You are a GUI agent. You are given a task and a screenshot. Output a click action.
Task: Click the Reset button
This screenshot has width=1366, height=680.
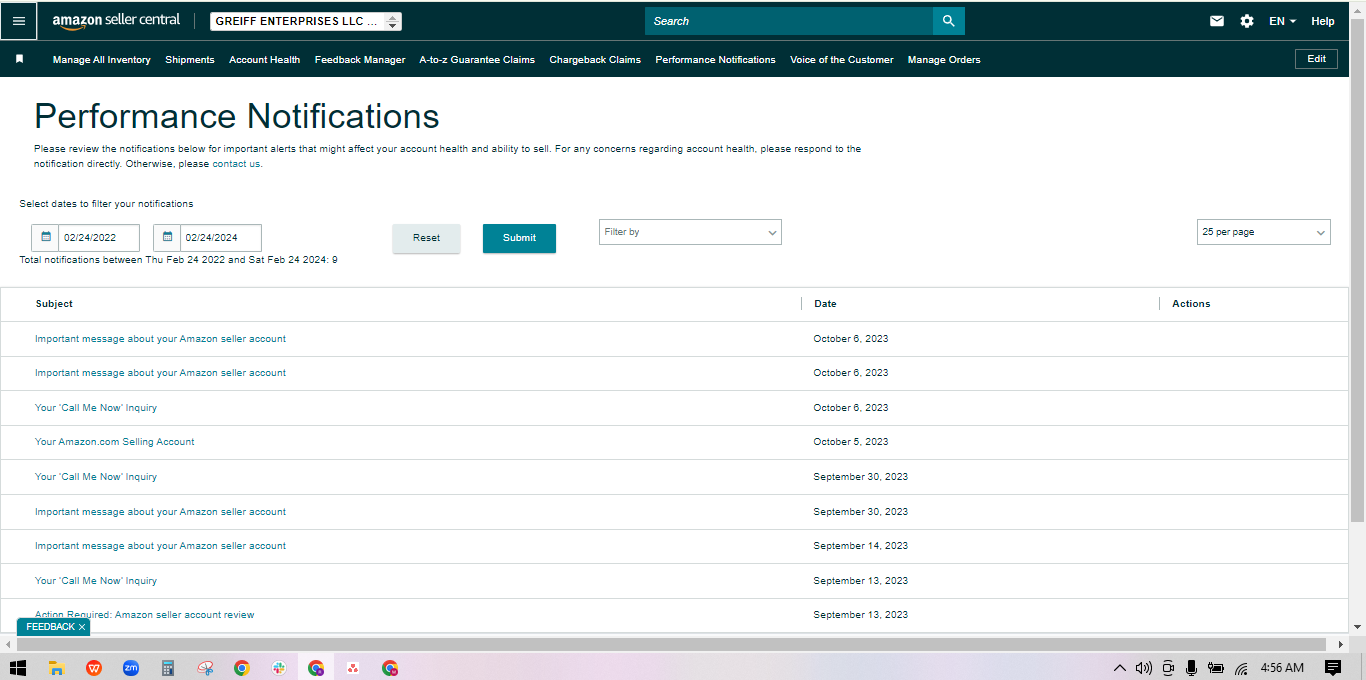426,238
